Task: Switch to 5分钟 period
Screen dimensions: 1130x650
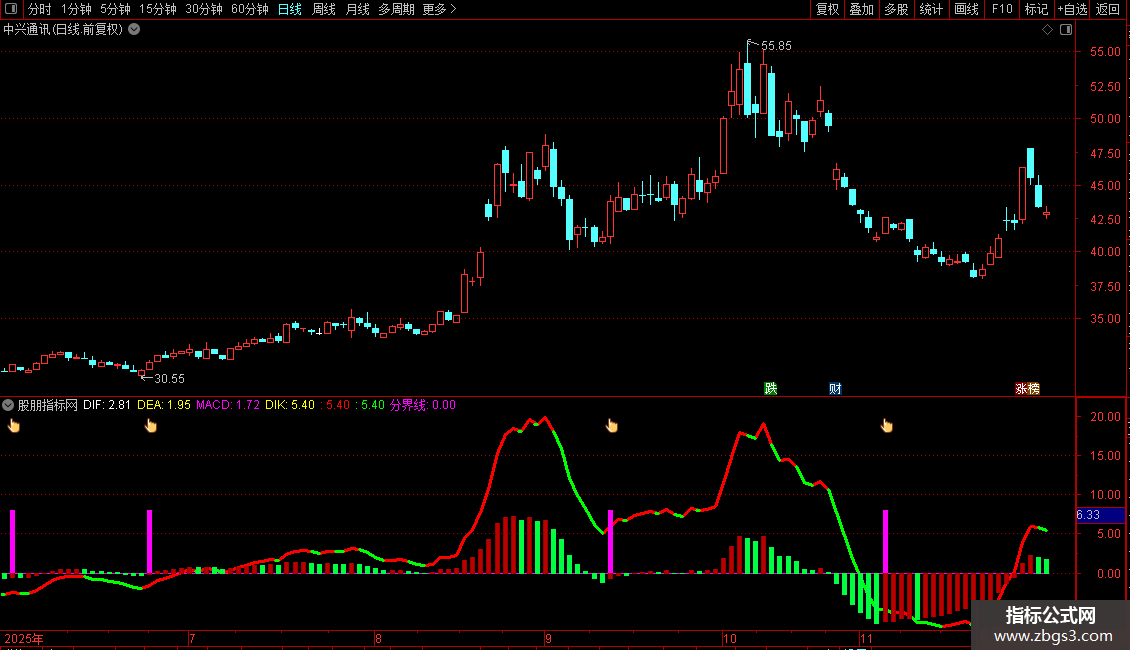Action: [115, 9]
